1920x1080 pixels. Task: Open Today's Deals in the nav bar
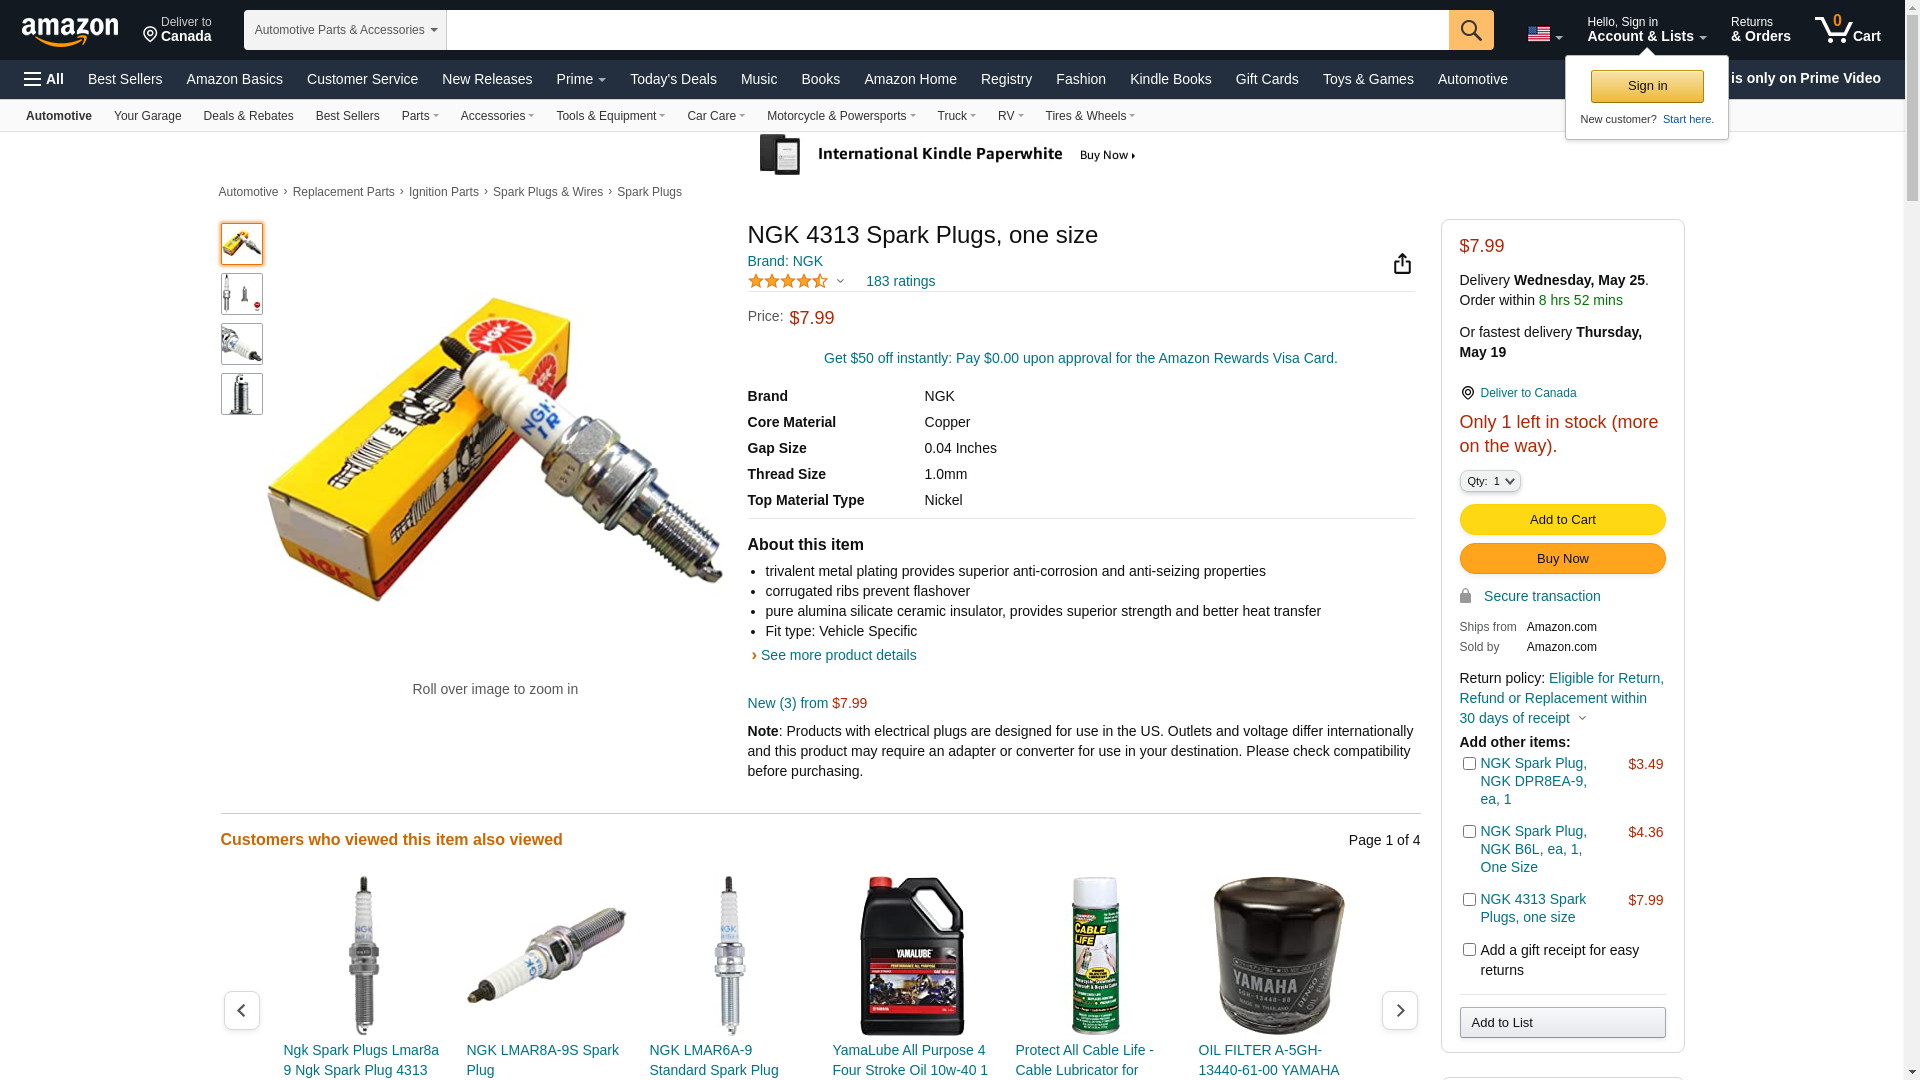point(673,79)
